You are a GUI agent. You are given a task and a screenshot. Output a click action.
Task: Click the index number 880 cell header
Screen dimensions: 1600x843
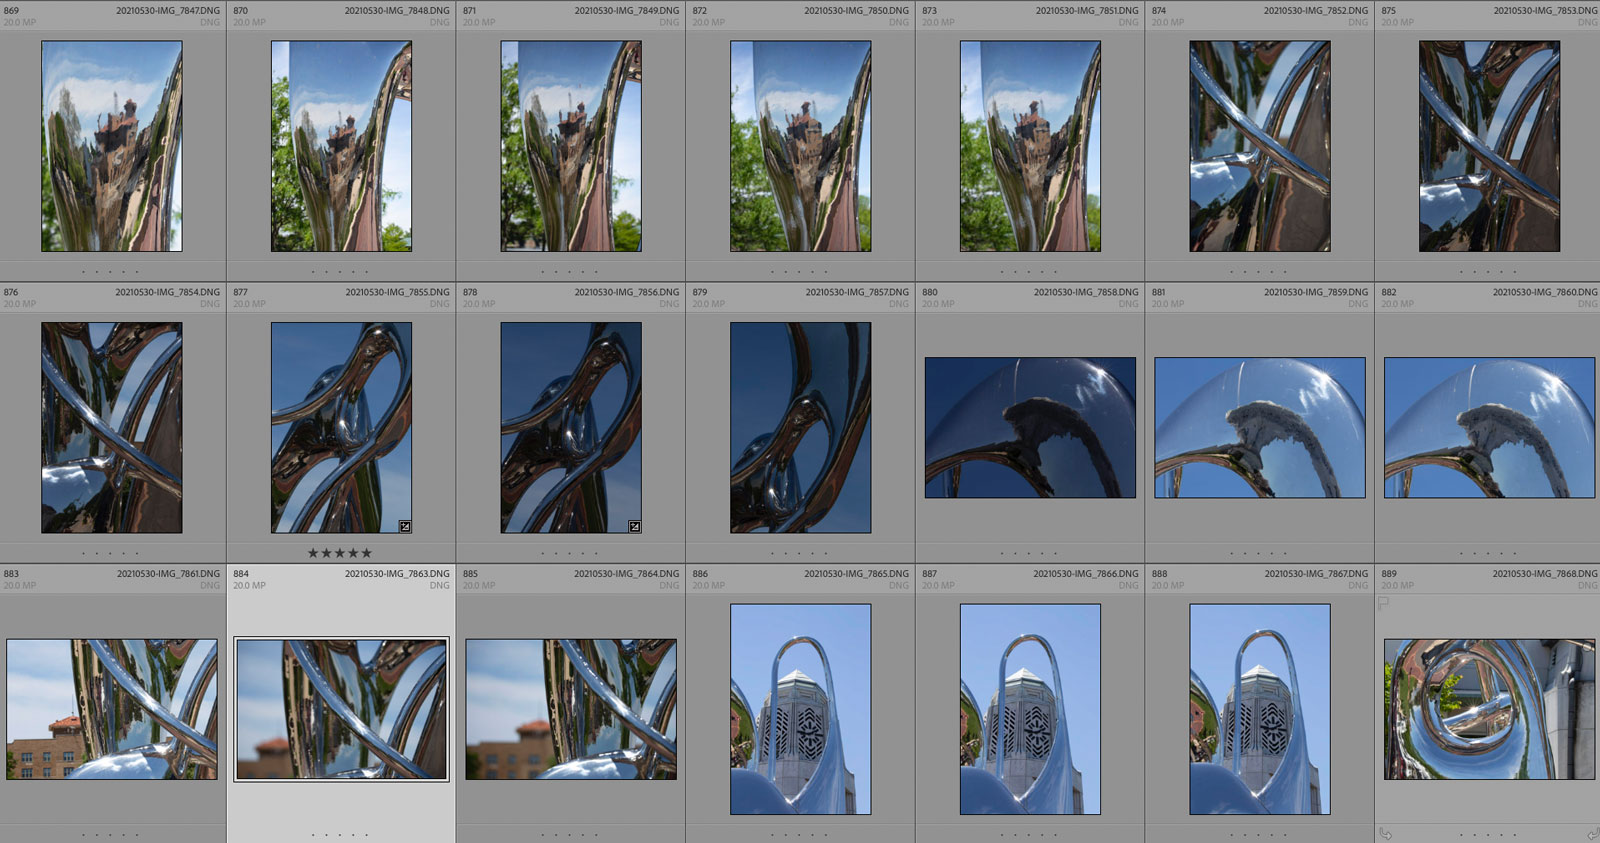930,293
